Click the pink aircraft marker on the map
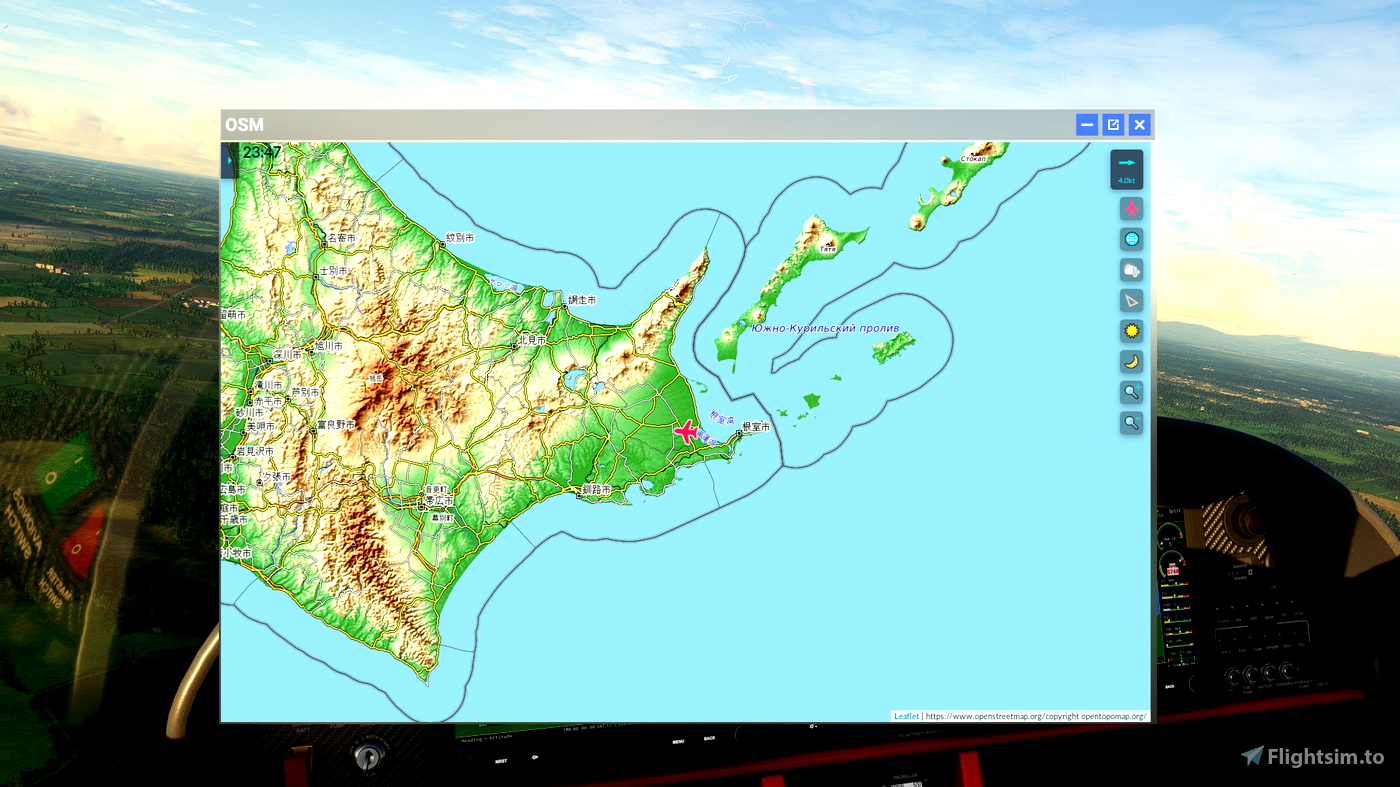The width and height of the screenshot is (1400, 787). point(686,432)
